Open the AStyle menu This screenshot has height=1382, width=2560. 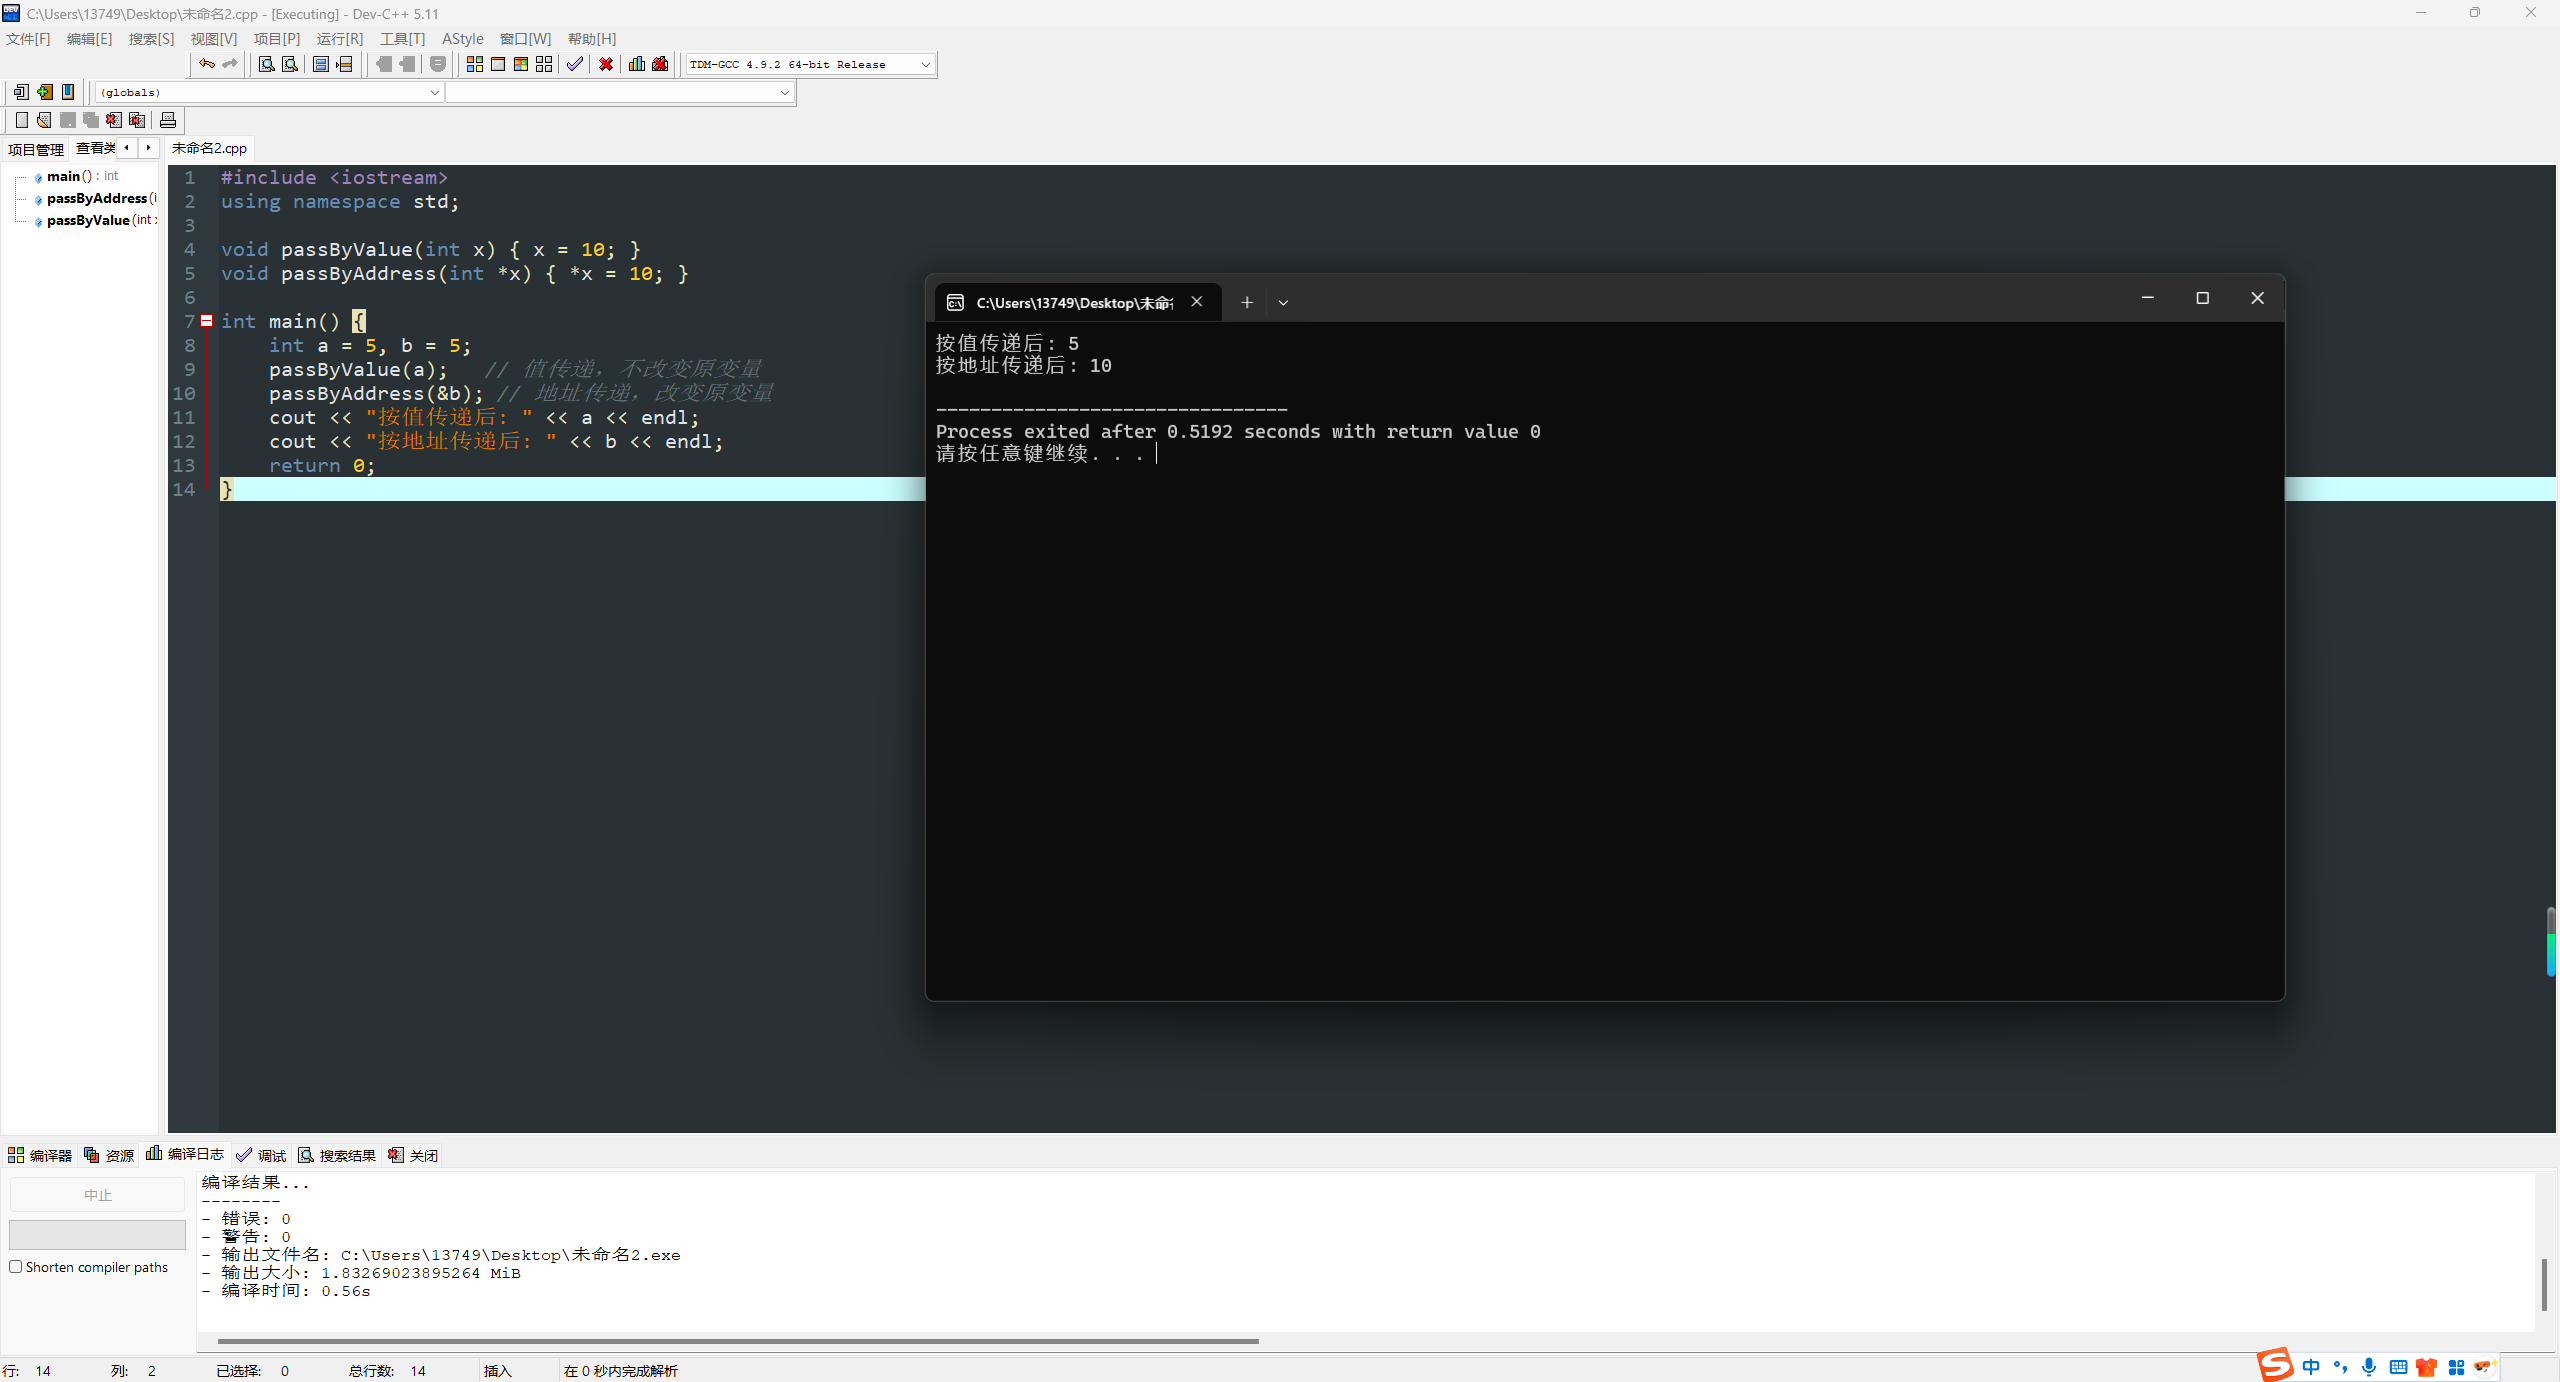coord(462,38)
